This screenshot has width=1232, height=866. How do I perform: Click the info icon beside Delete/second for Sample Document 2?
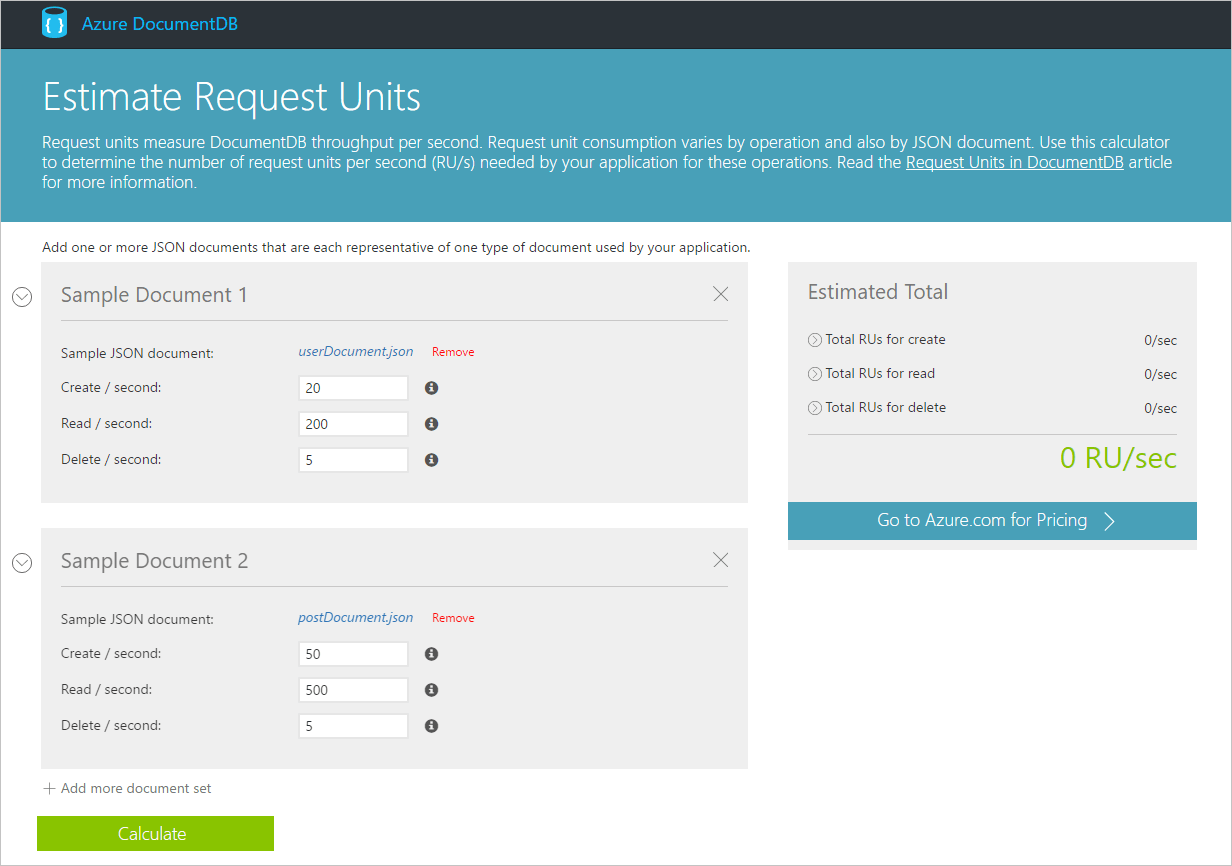[431, 725]
